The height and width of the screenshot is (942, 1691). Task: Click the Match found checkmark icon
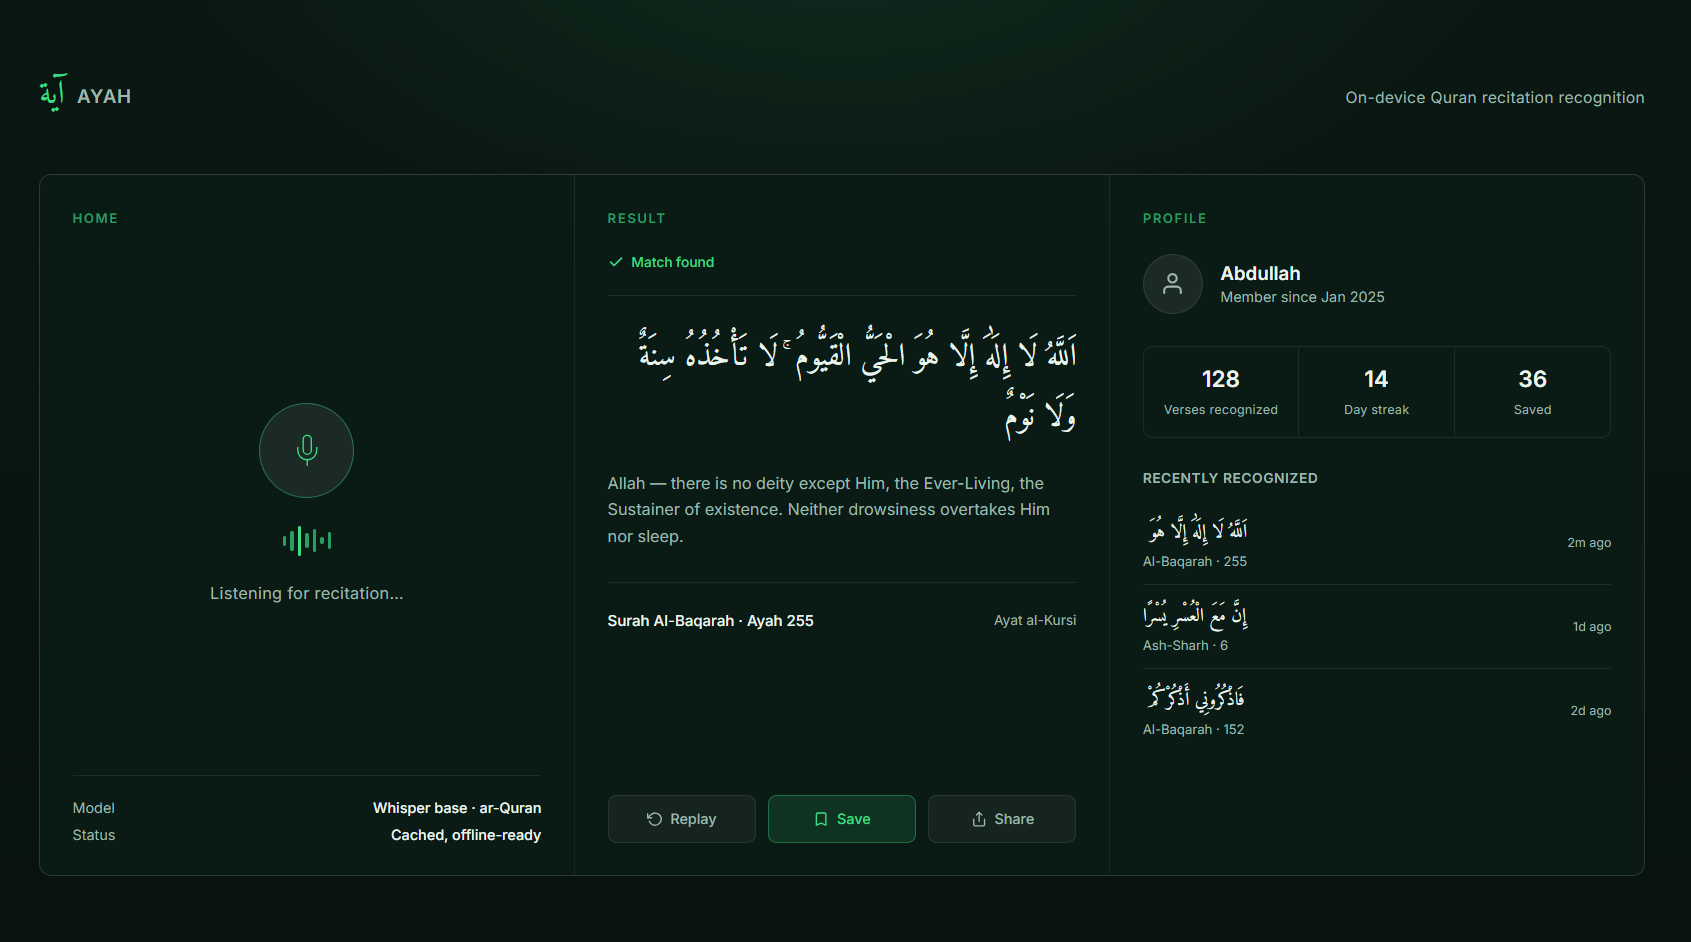[x=616, y=262]
